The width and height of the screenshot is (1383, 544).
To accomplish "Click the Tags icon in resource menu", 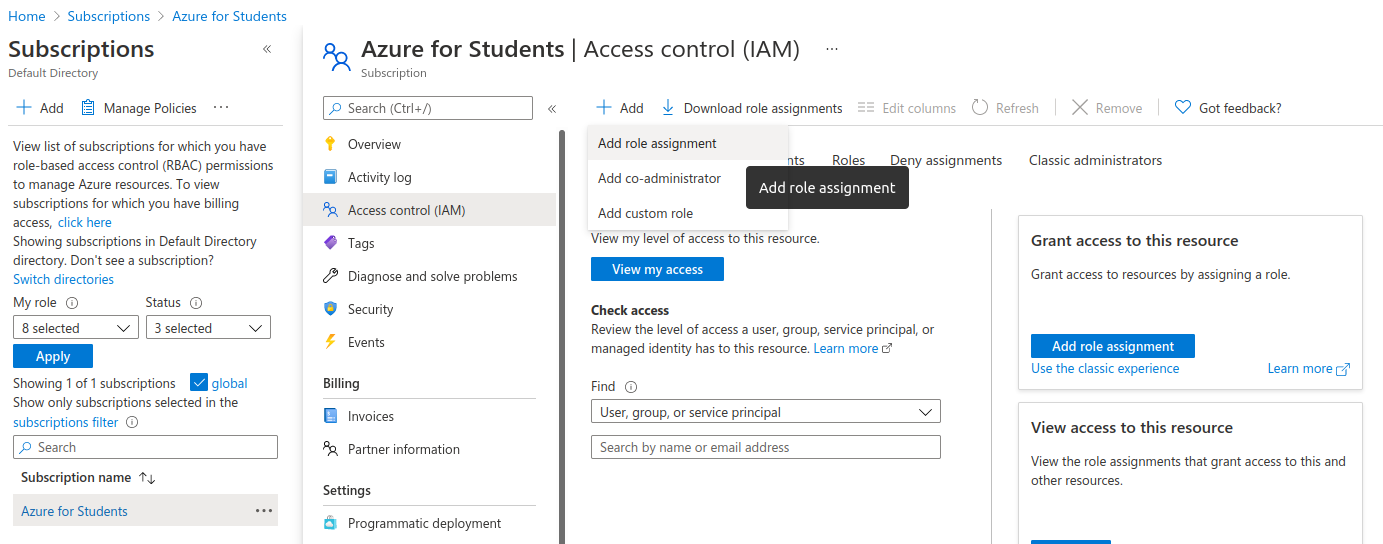I will pos(331,243).
